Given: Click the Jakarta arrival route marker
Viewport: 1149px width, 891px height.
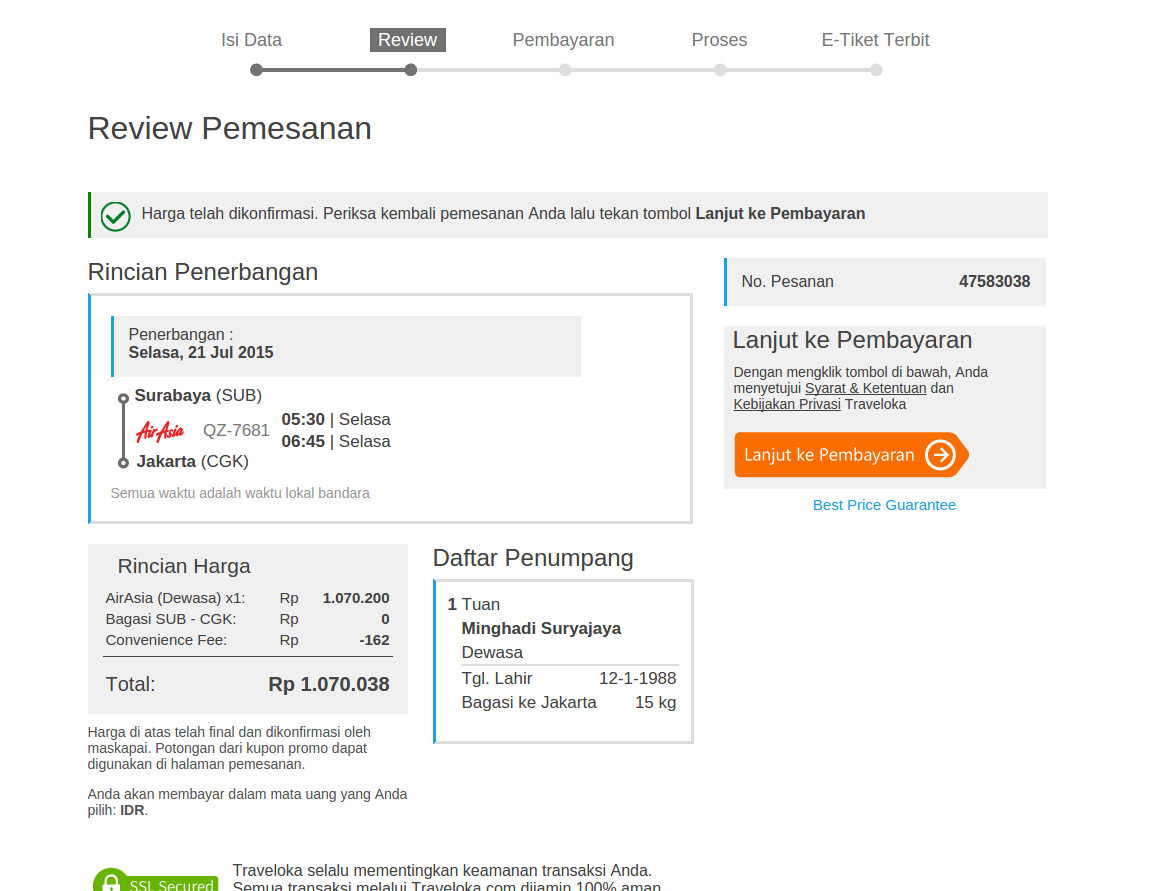Looking at the screenshot, I should (123, 462).
